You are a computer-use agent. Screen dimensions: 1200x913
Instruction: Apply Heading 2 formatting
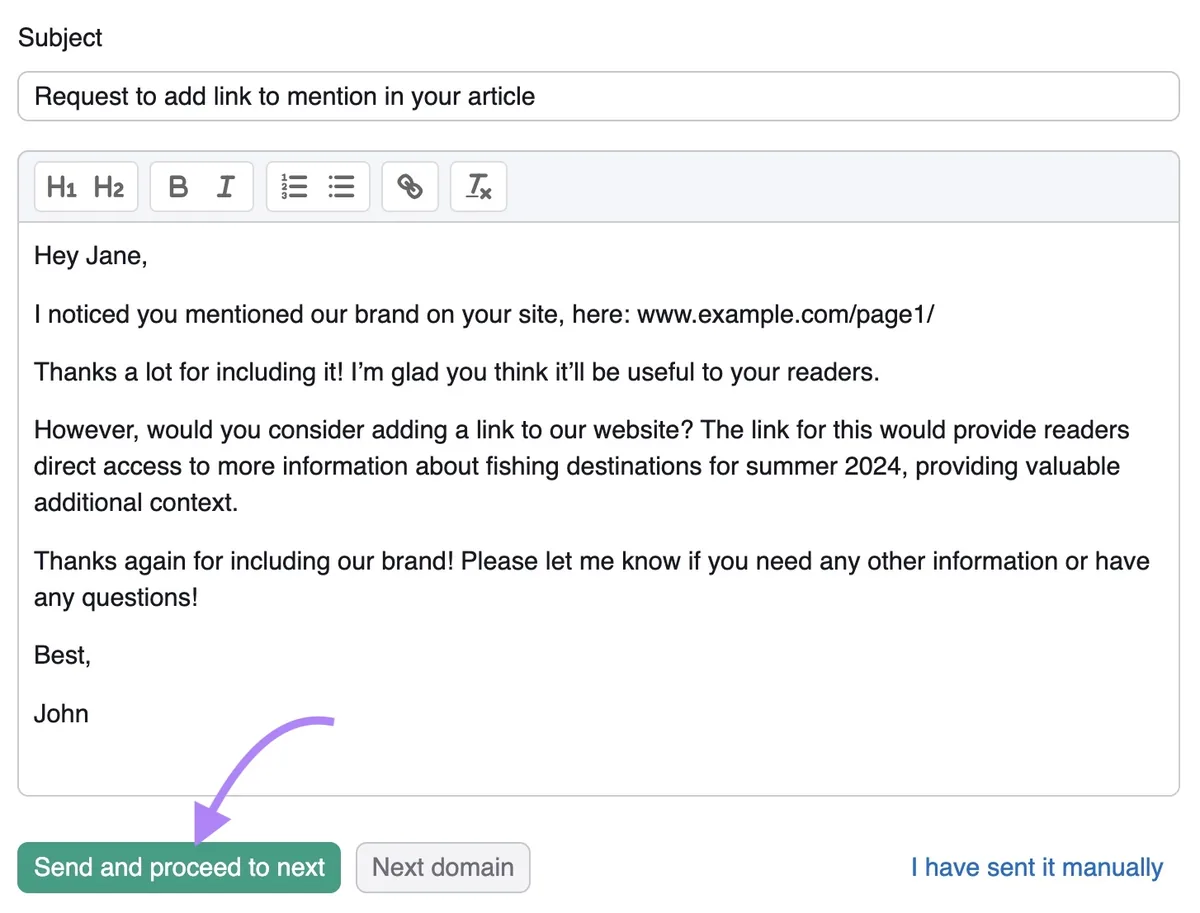coord(109,187)
